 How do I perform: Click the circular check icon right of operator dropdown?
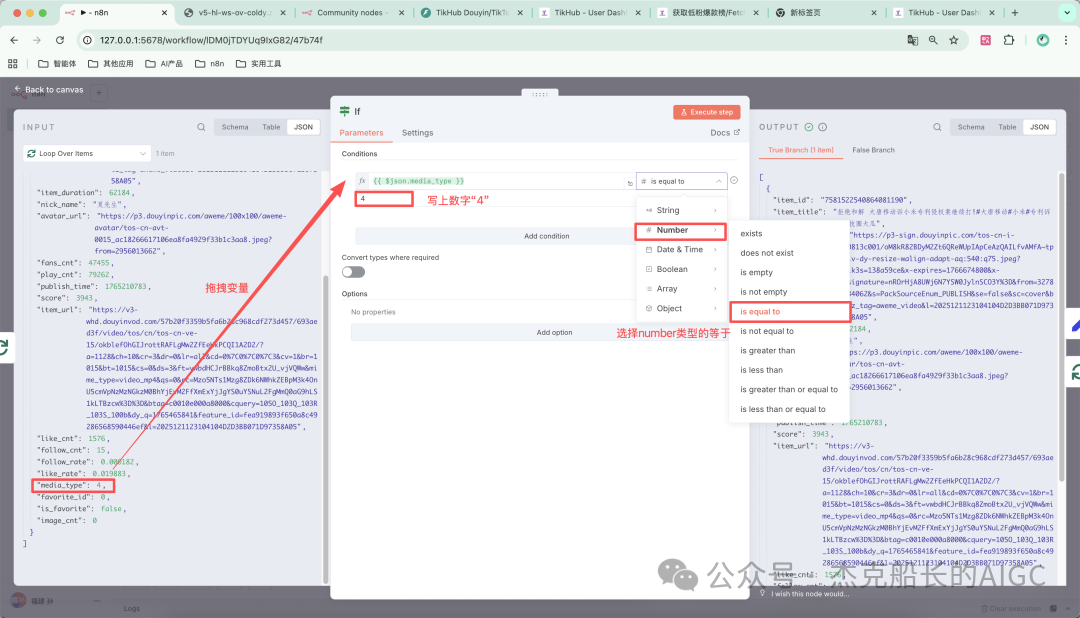(734, 181)
